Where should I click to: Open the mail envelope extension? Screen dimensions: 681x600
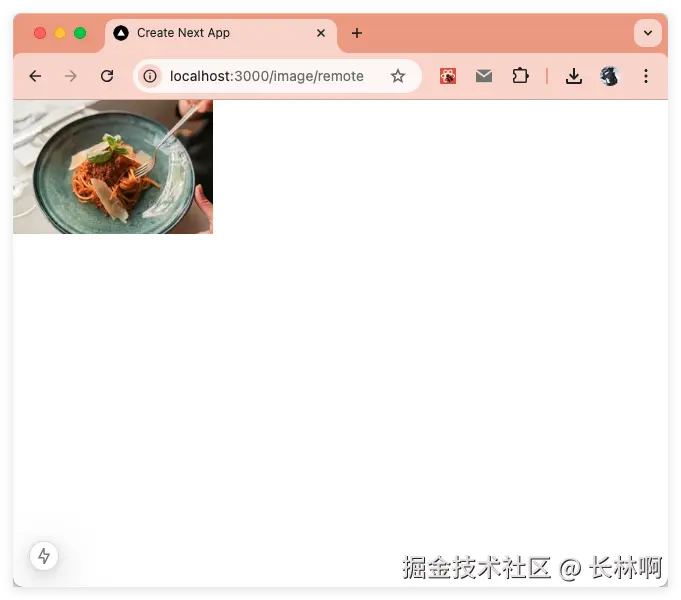pos(484,76)
